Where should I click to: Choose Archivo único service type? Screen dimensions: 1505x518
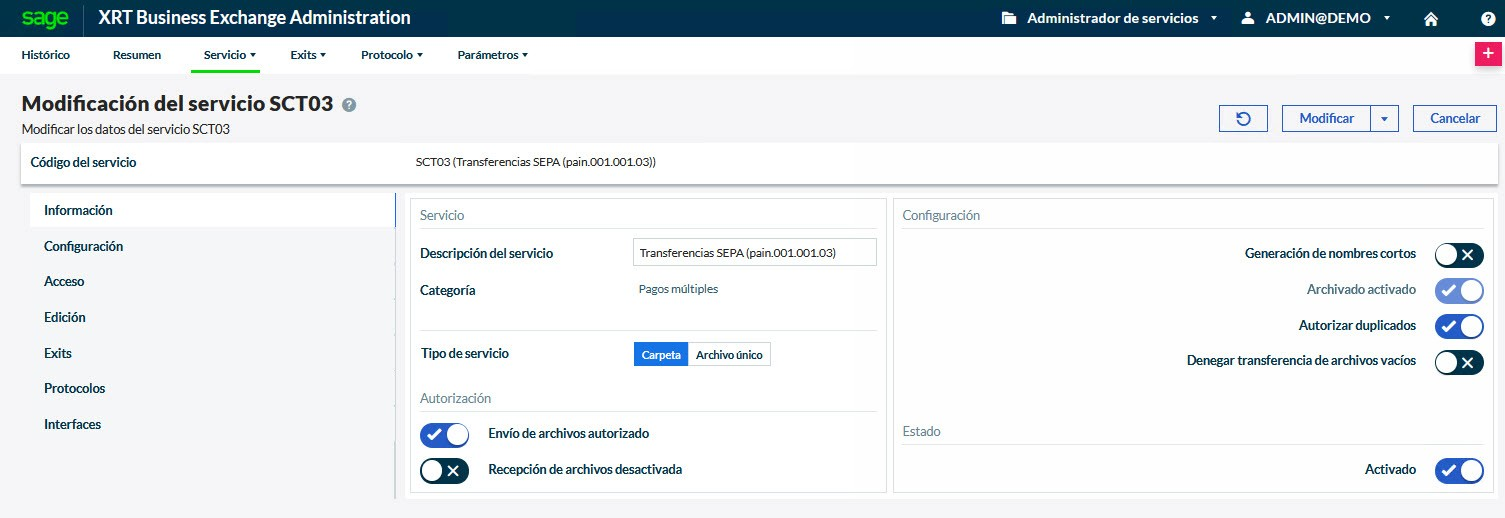pos(729,355)
